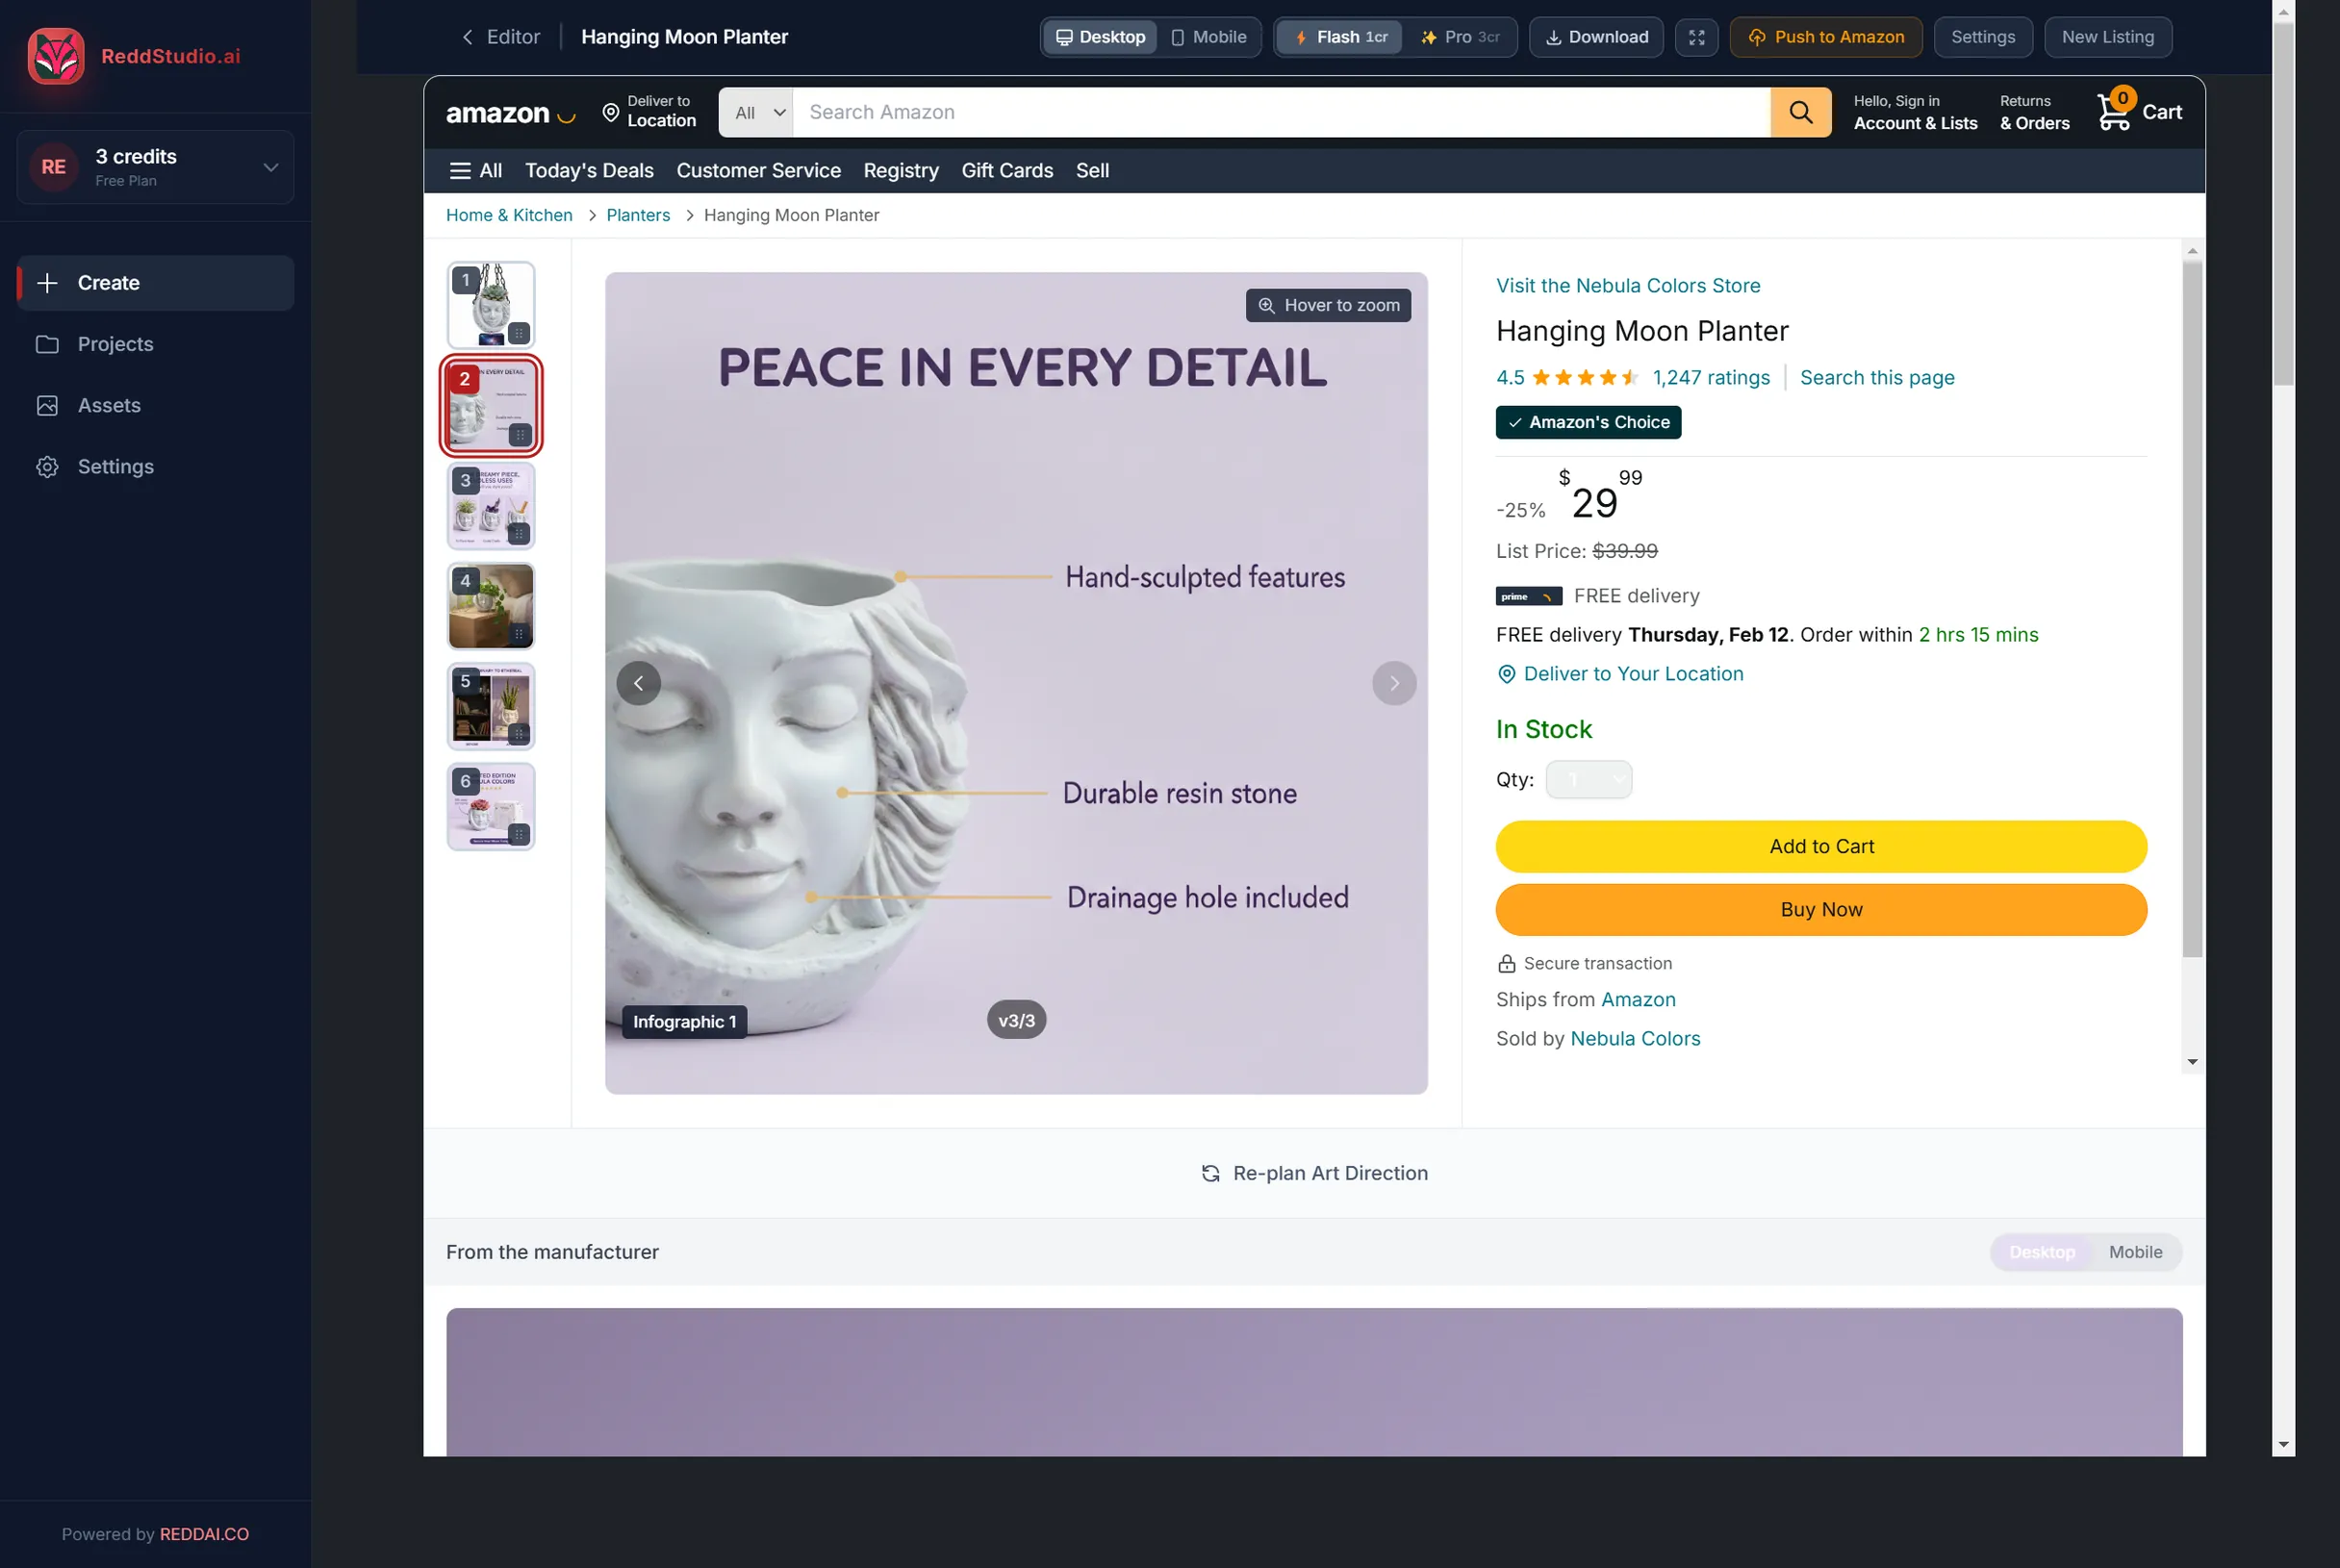The height and width of the screenshot is (1568, 2340).
Task: Click the main page vertical scrollbar
Action: [2283, 205]
